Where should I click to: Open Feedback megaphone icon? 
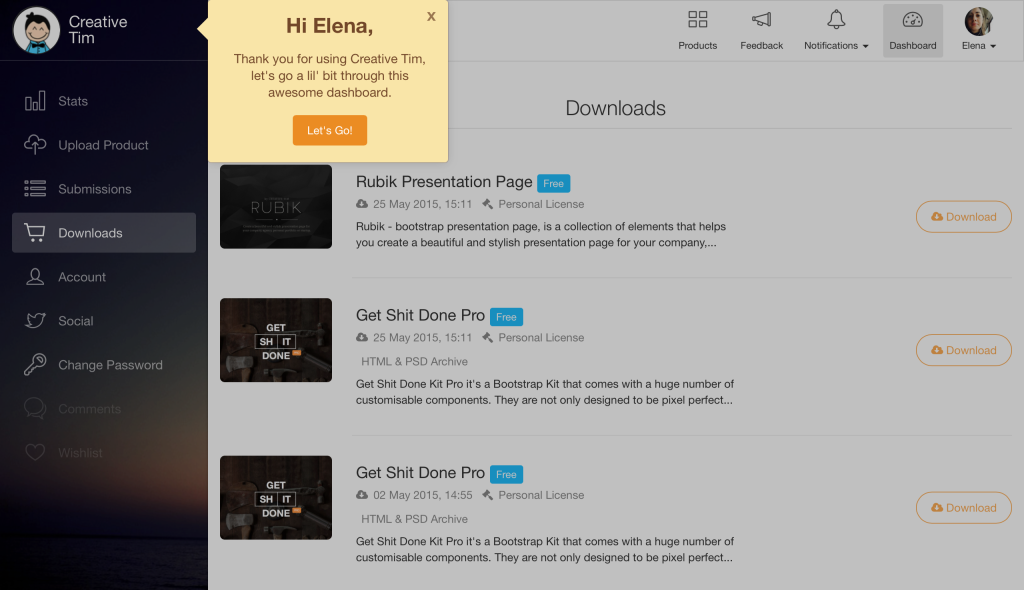761,20
